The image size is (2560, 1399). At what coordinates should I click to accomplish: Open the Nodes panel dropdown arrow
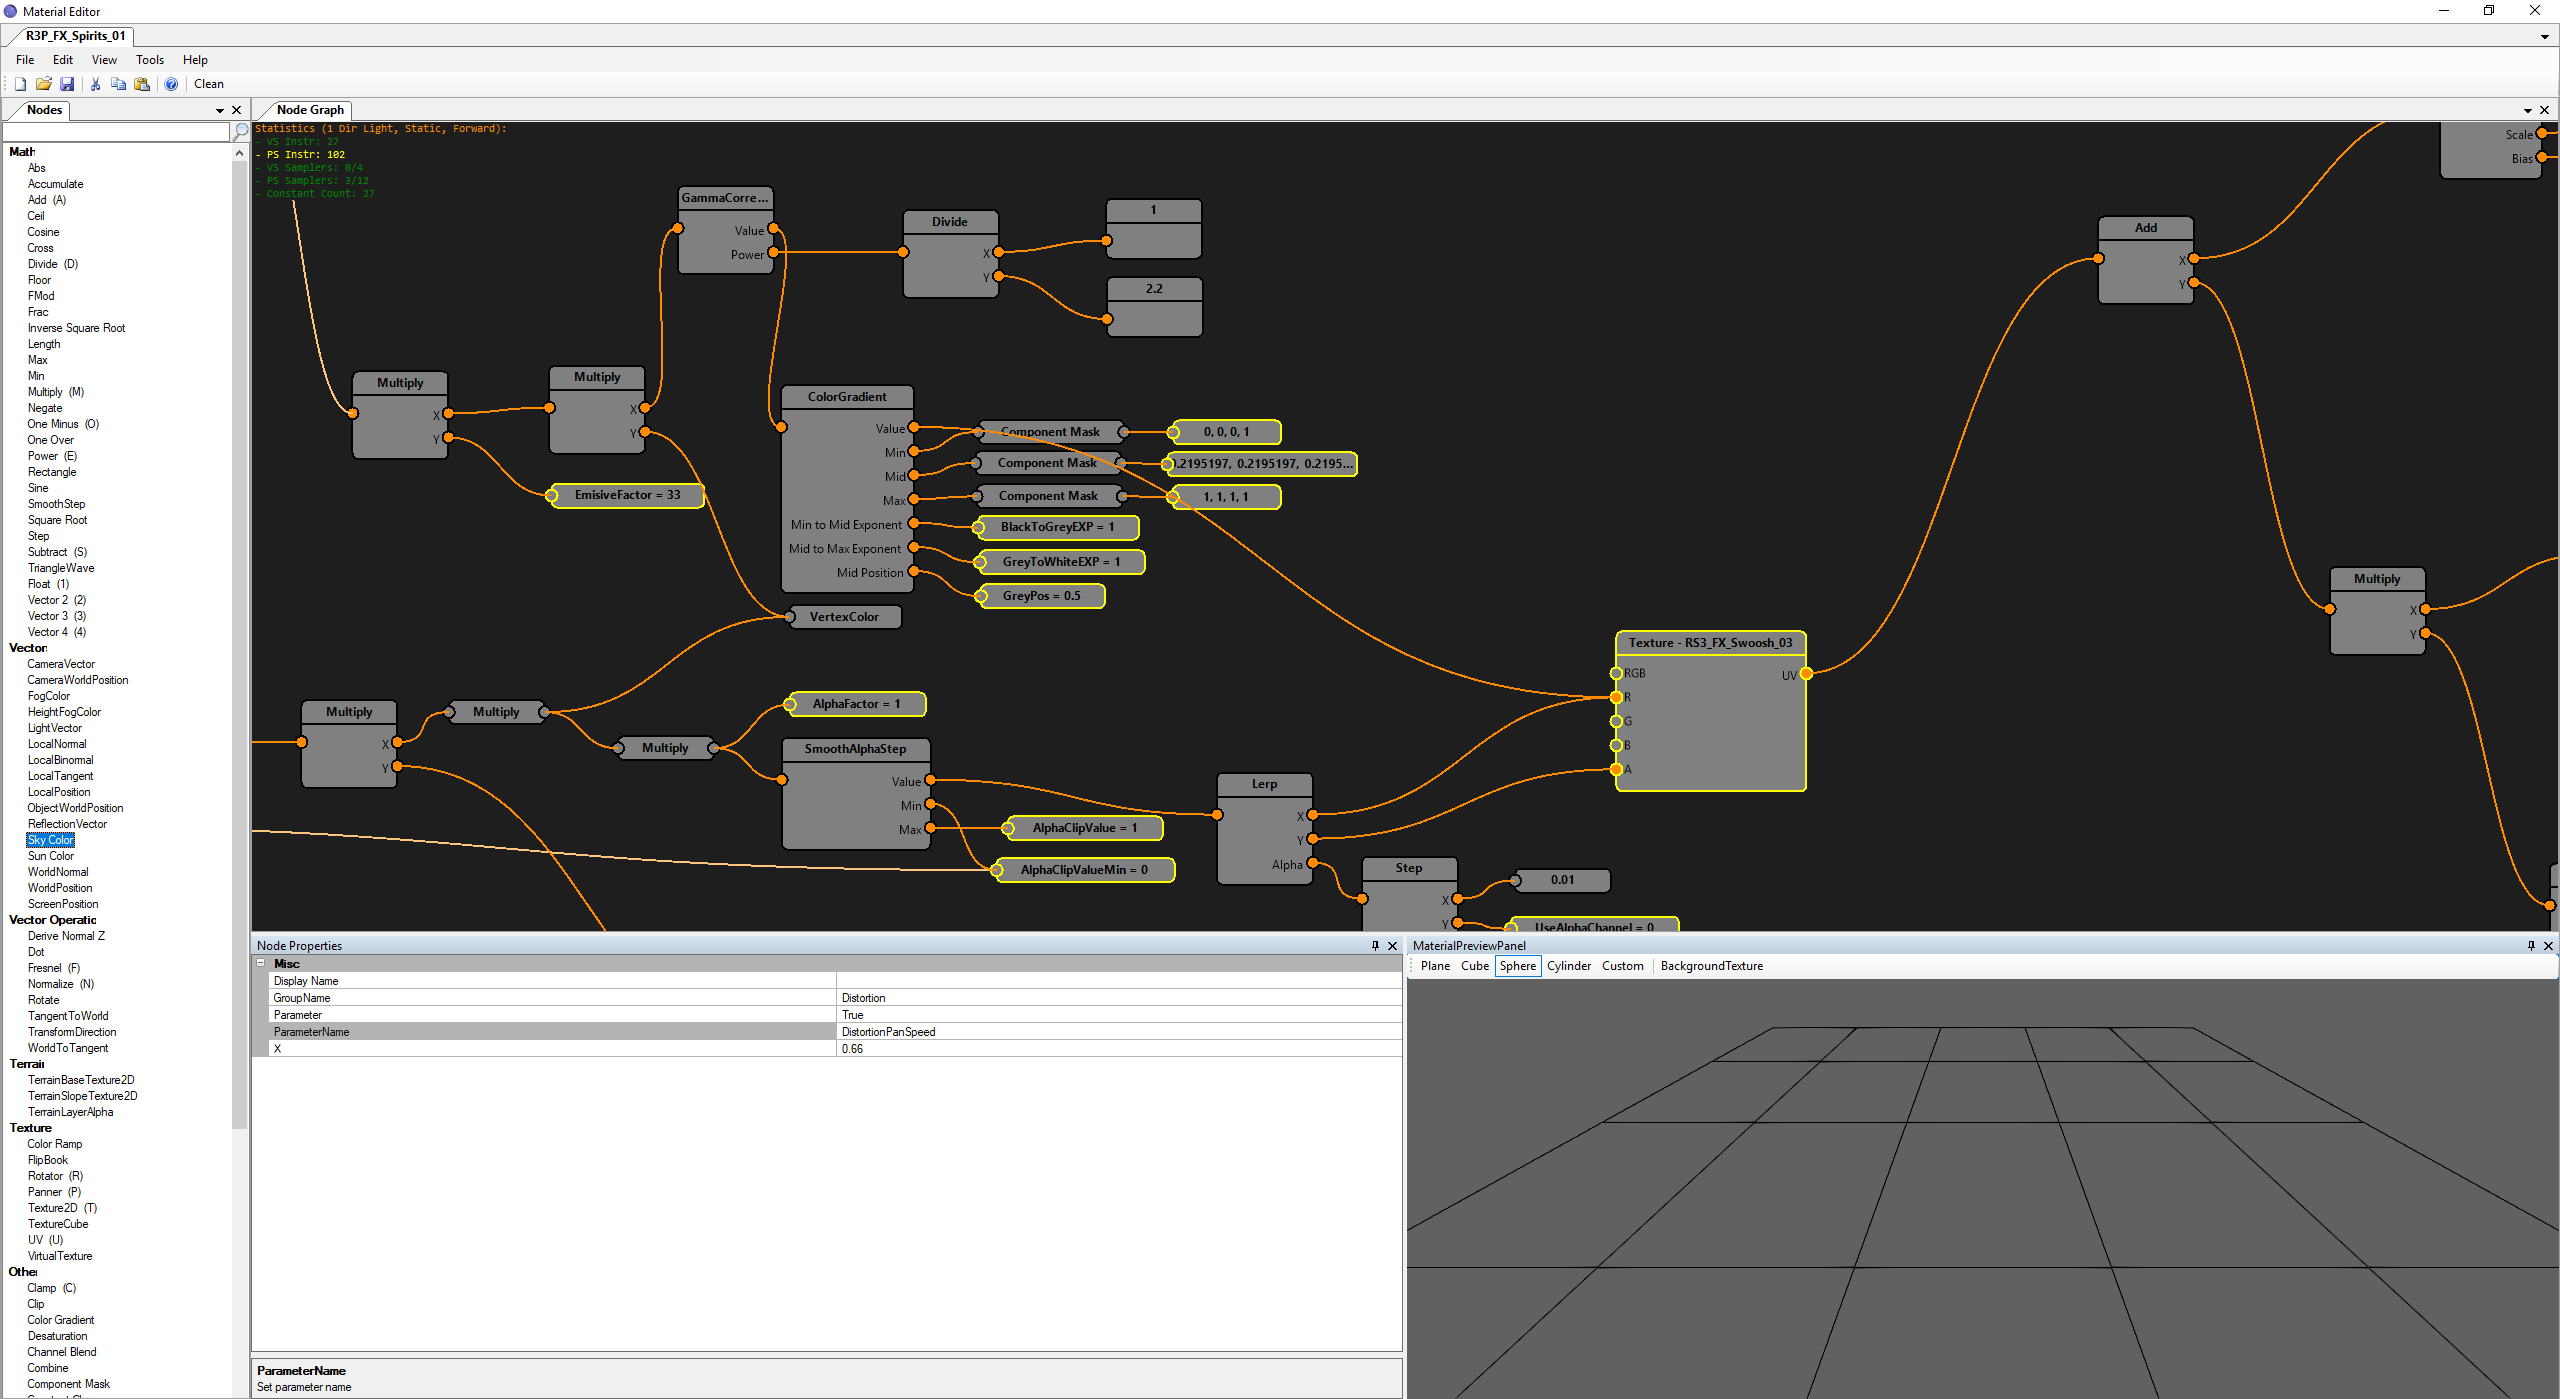pyautogui.click(x=220, y=110)
